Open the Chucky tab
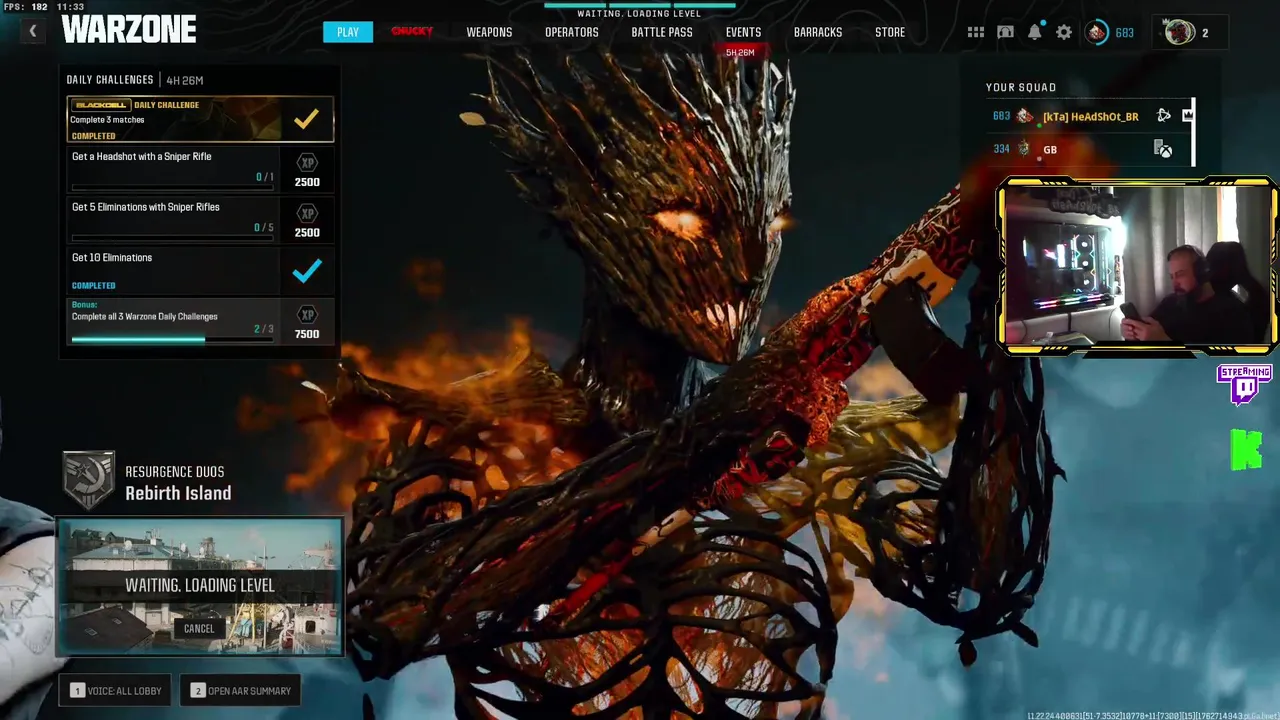The height and width of the screenshot is (720, 1280). pyautogui.click(x=412, y=32)
